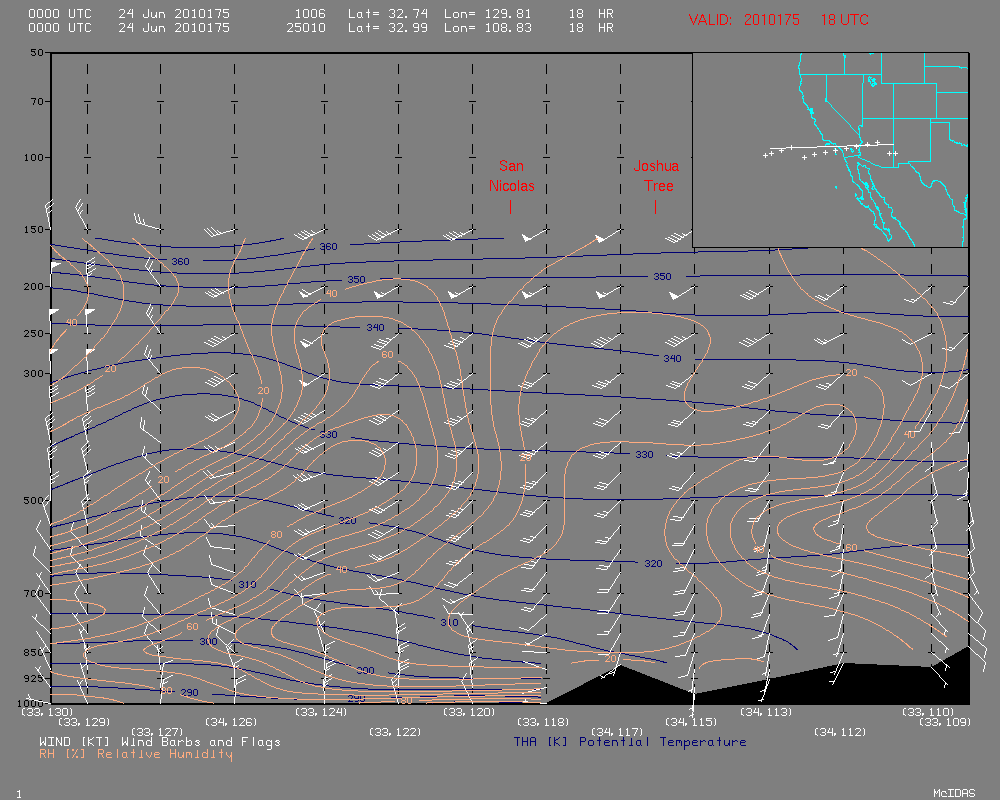1000x800 pixels.
Task: Click the station ID 25010 in the header
Action: point(306,27)
